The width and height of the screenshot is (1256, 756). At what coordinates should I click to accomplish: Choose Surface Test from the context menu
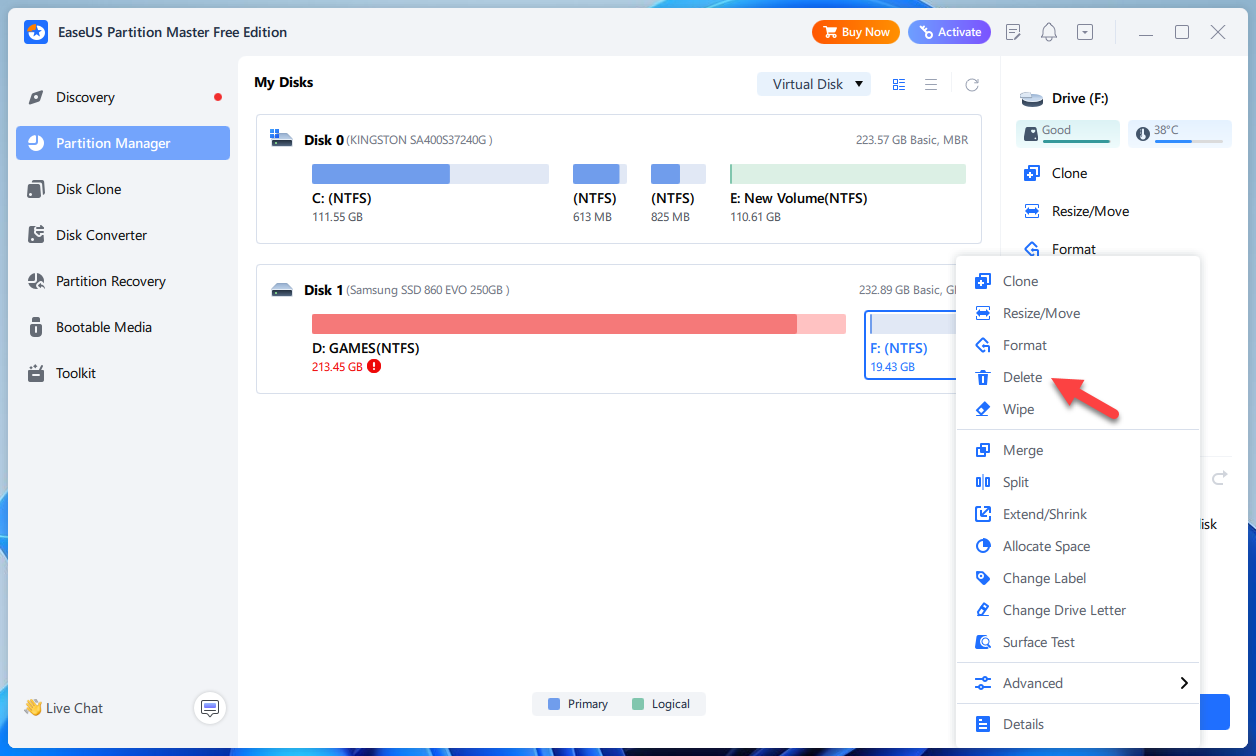pyautogui.click(x=1078, y=642)
